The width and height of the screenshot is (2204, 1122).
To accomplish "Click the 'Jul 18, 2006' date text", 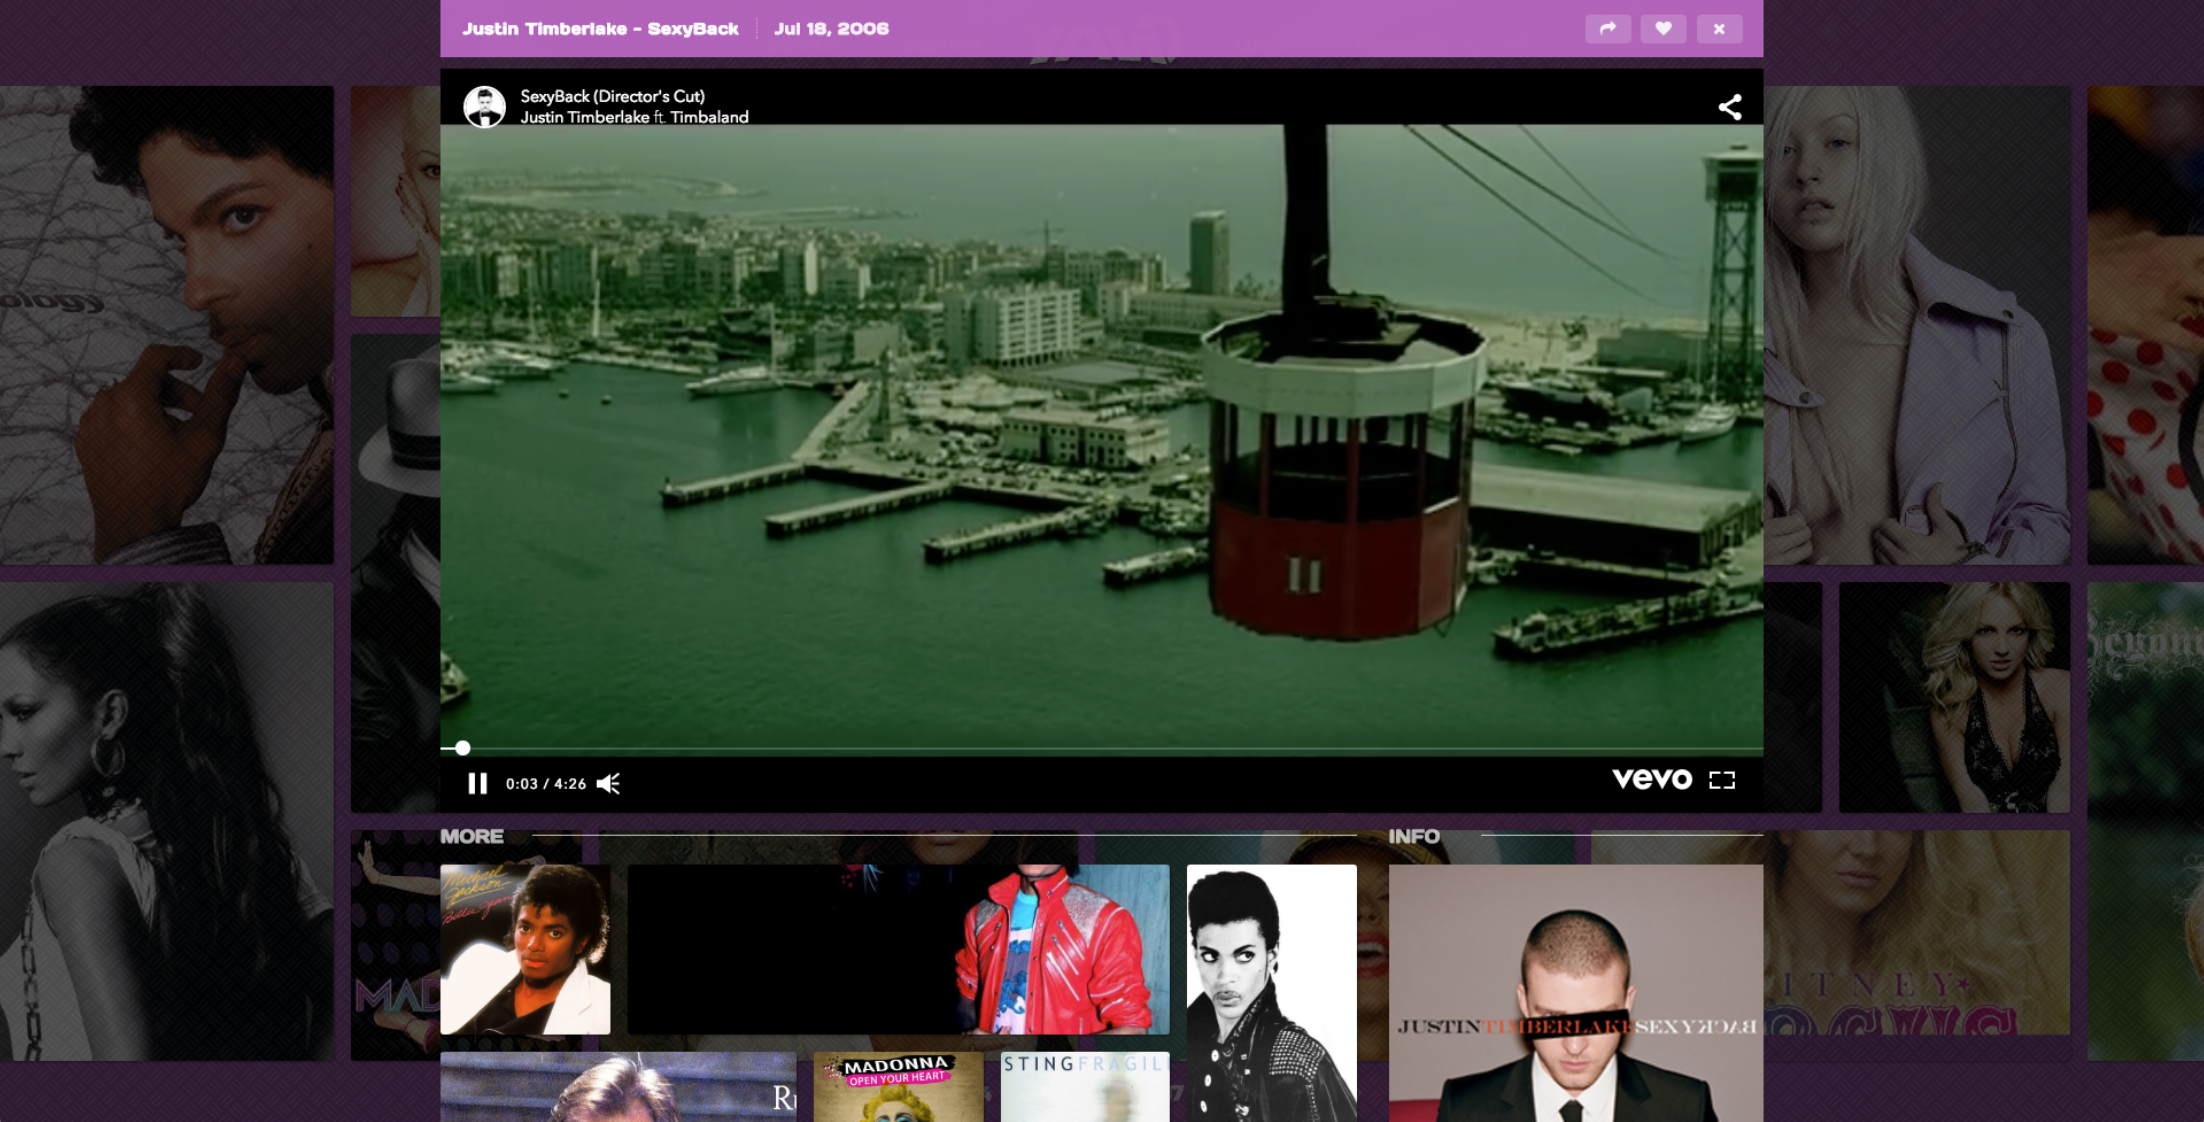I will tap(831, 29).
